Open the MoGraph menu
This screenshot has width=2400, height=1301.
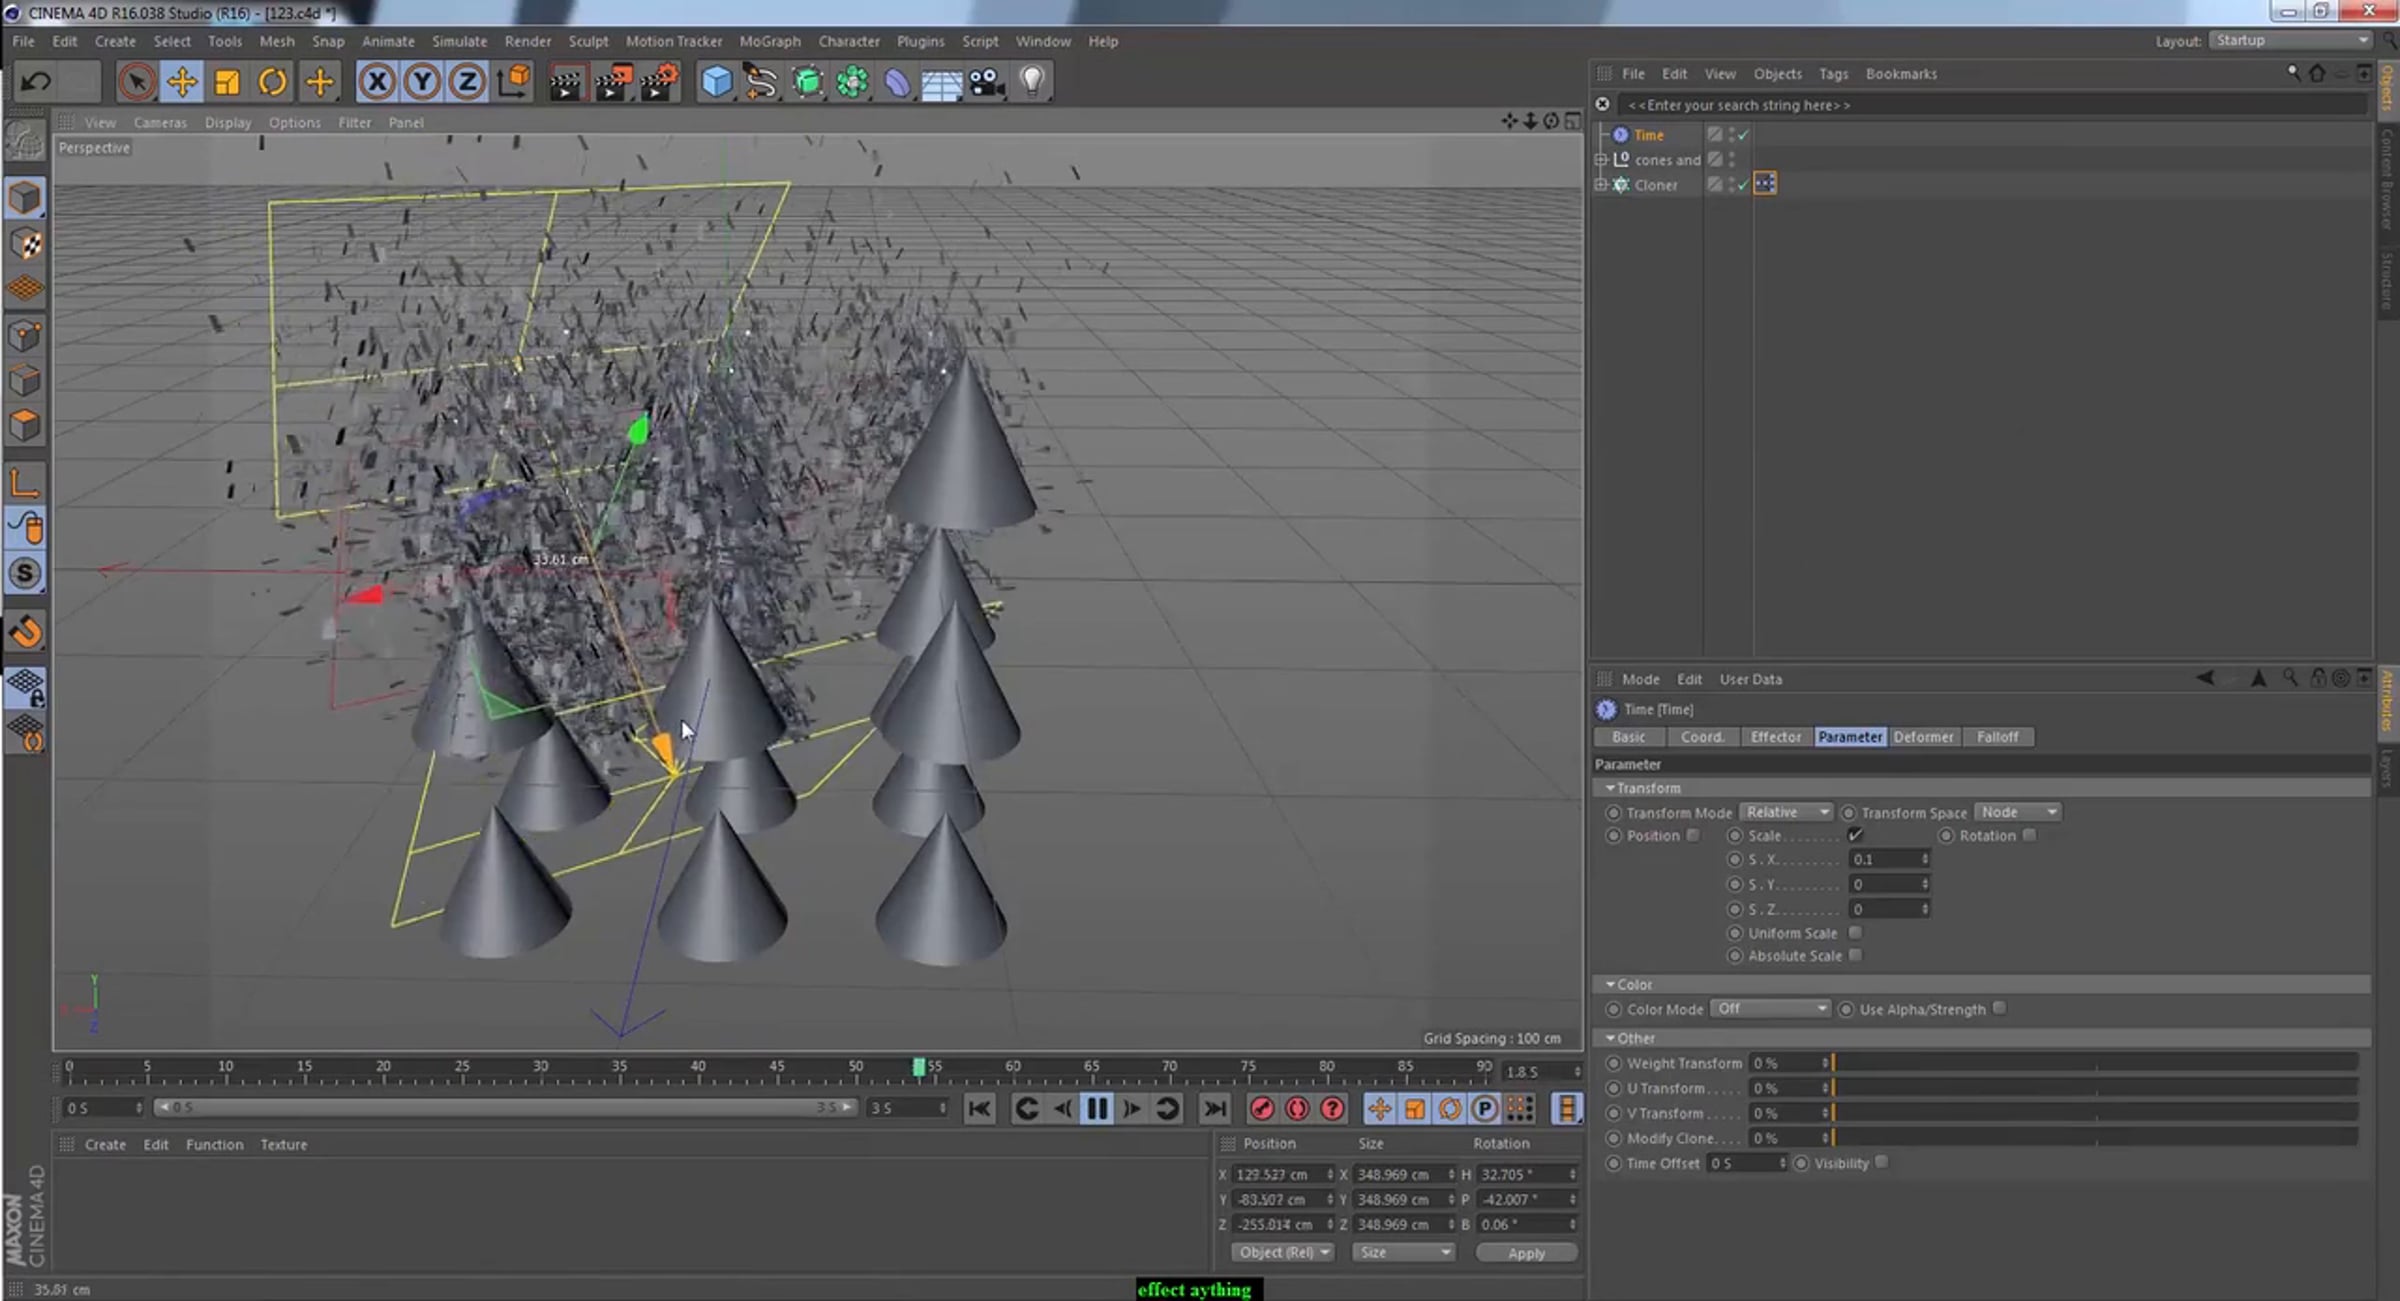coord(770,41)
